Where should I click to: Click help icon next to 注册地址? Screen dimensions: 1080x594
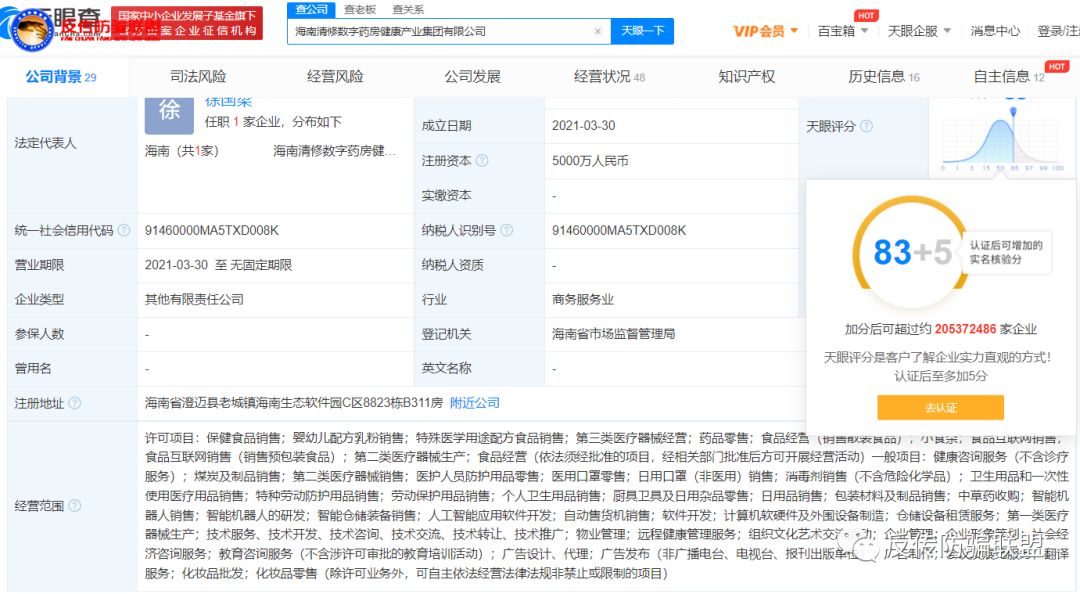[74, 403]
